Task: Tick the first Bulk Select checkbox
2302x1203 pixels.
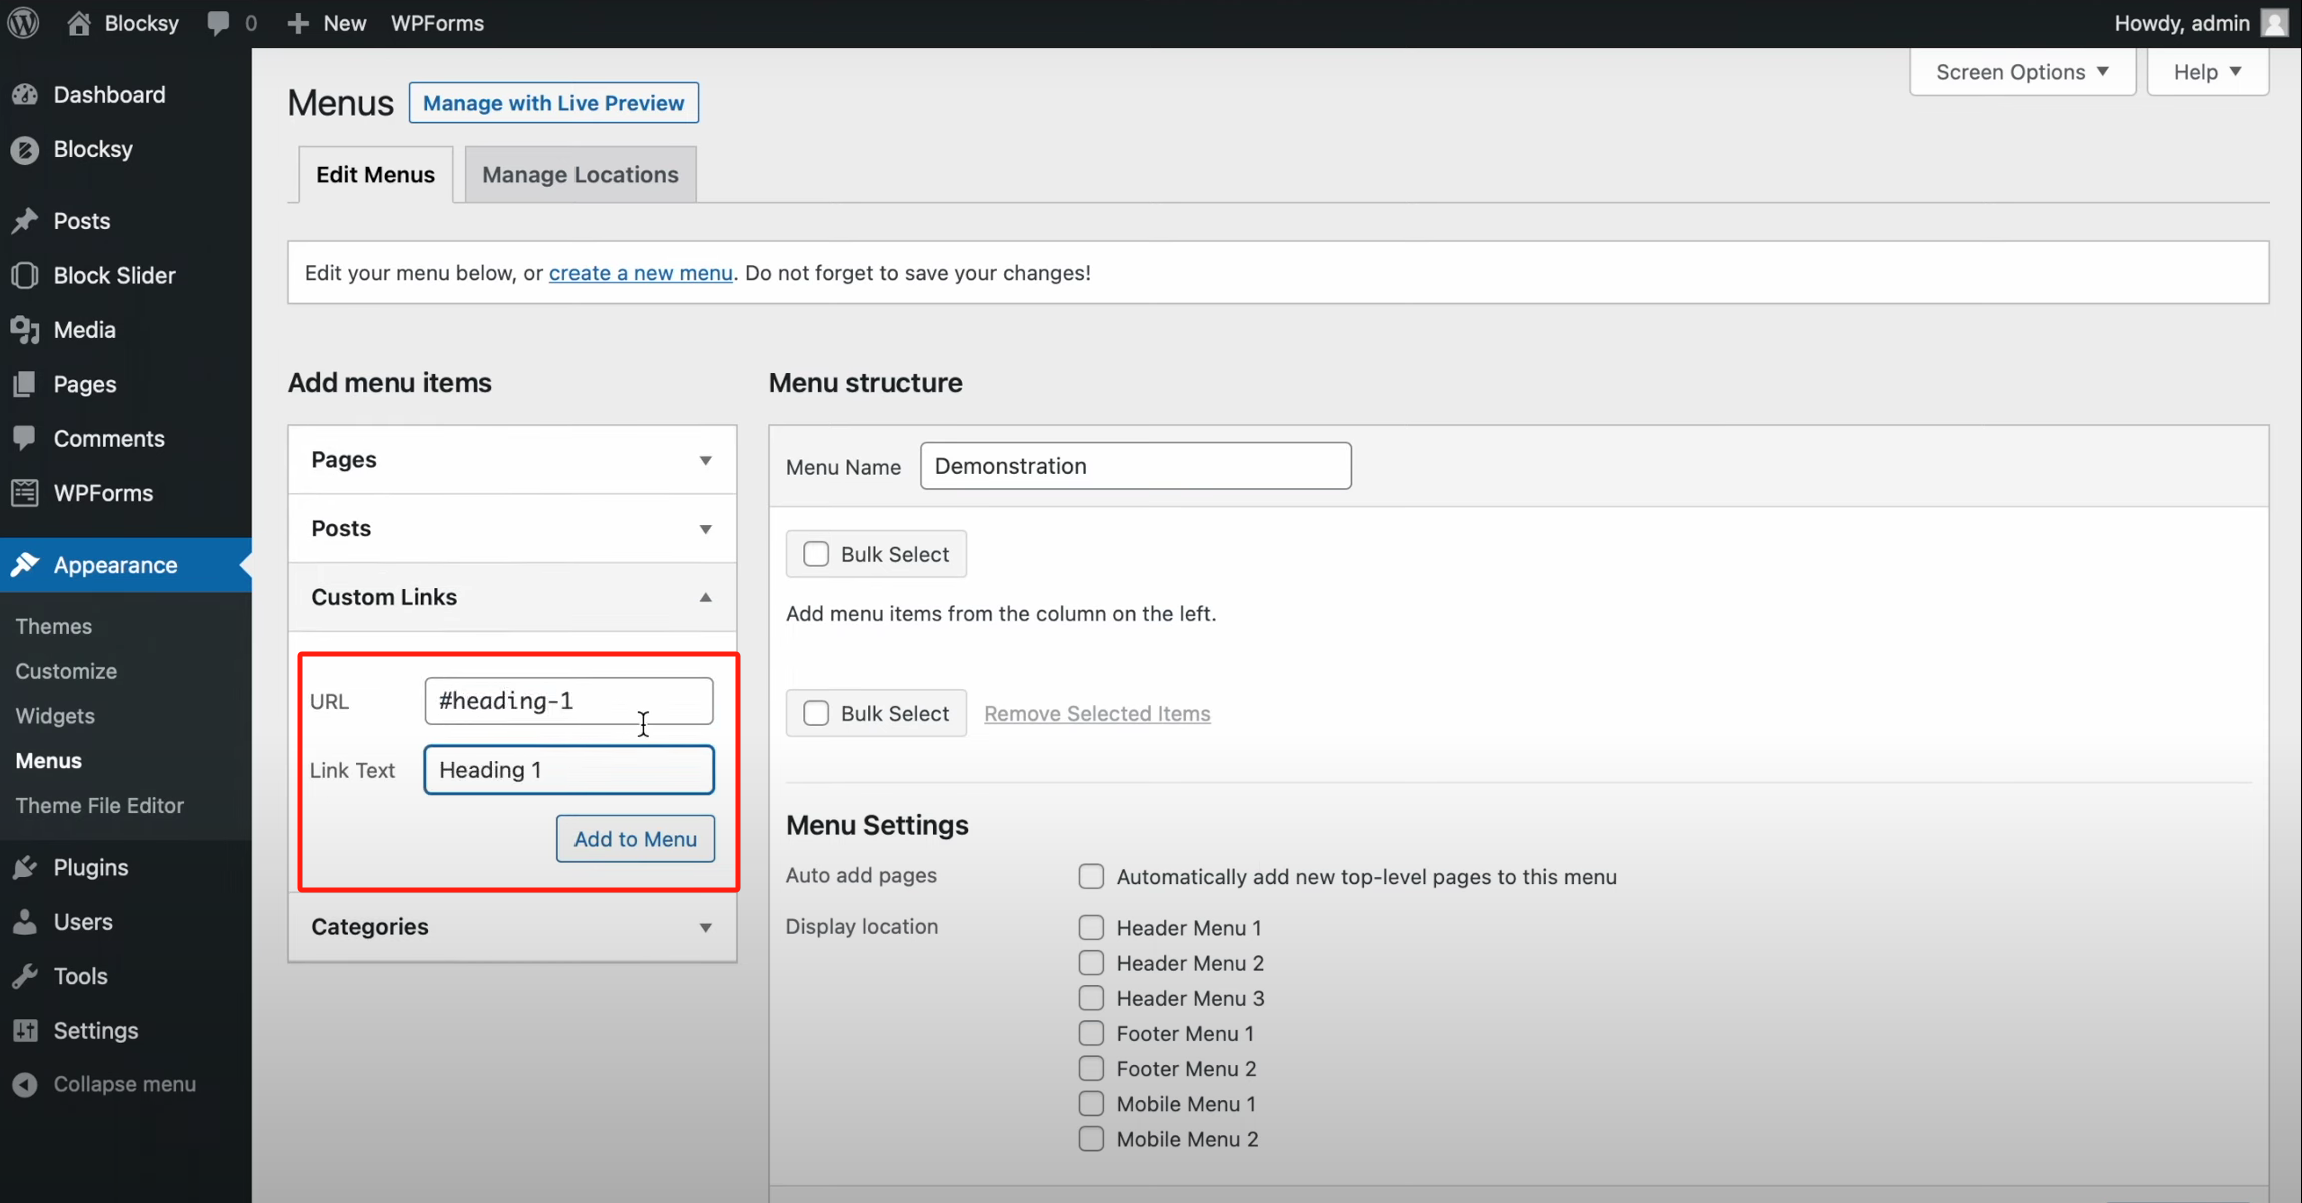Action: [816, 554]
